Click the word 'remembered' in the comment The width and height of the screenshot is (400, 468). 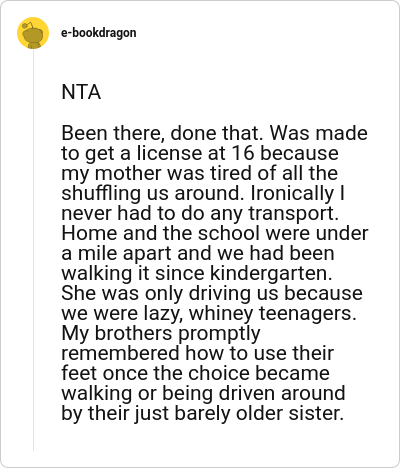click(x=120, y=353)
